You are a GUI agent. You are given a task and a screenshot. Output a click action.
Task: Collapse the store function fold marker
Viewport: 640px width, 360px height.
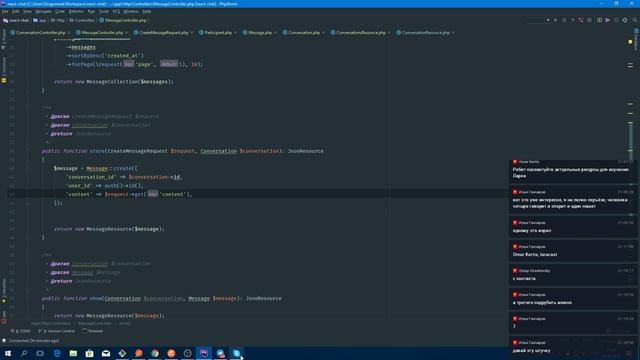(x=27, y=151)
